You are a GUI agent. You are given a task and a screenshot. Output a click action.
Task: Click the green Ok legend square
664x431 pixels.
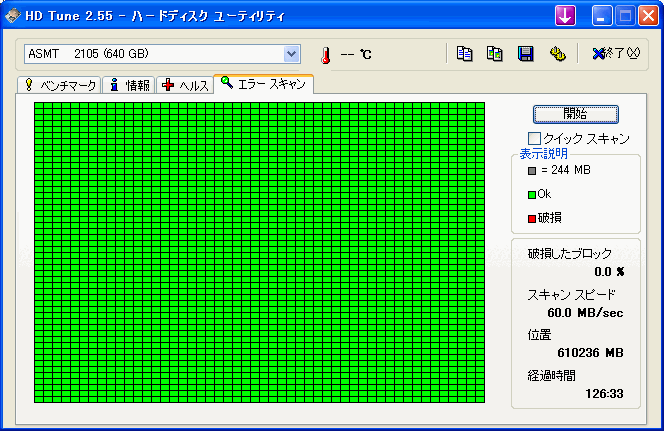pos(532,195)
